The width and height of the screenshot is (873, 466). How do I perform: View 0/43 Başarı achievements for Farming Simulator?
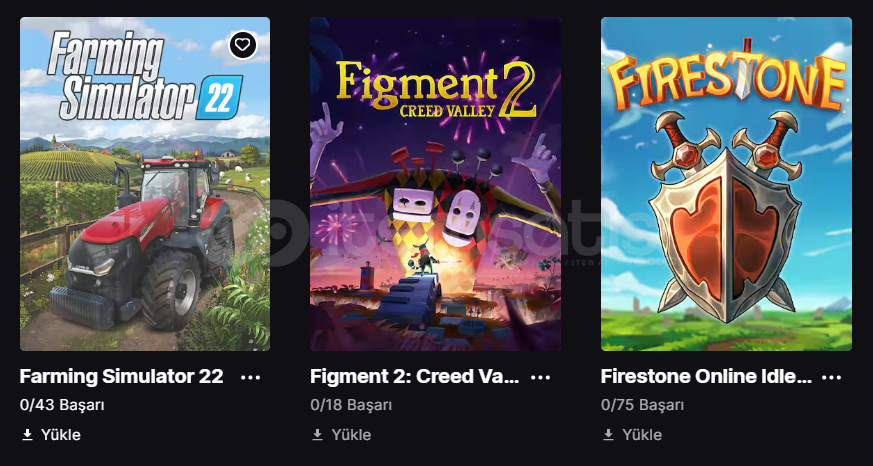(x=62, y=406)
